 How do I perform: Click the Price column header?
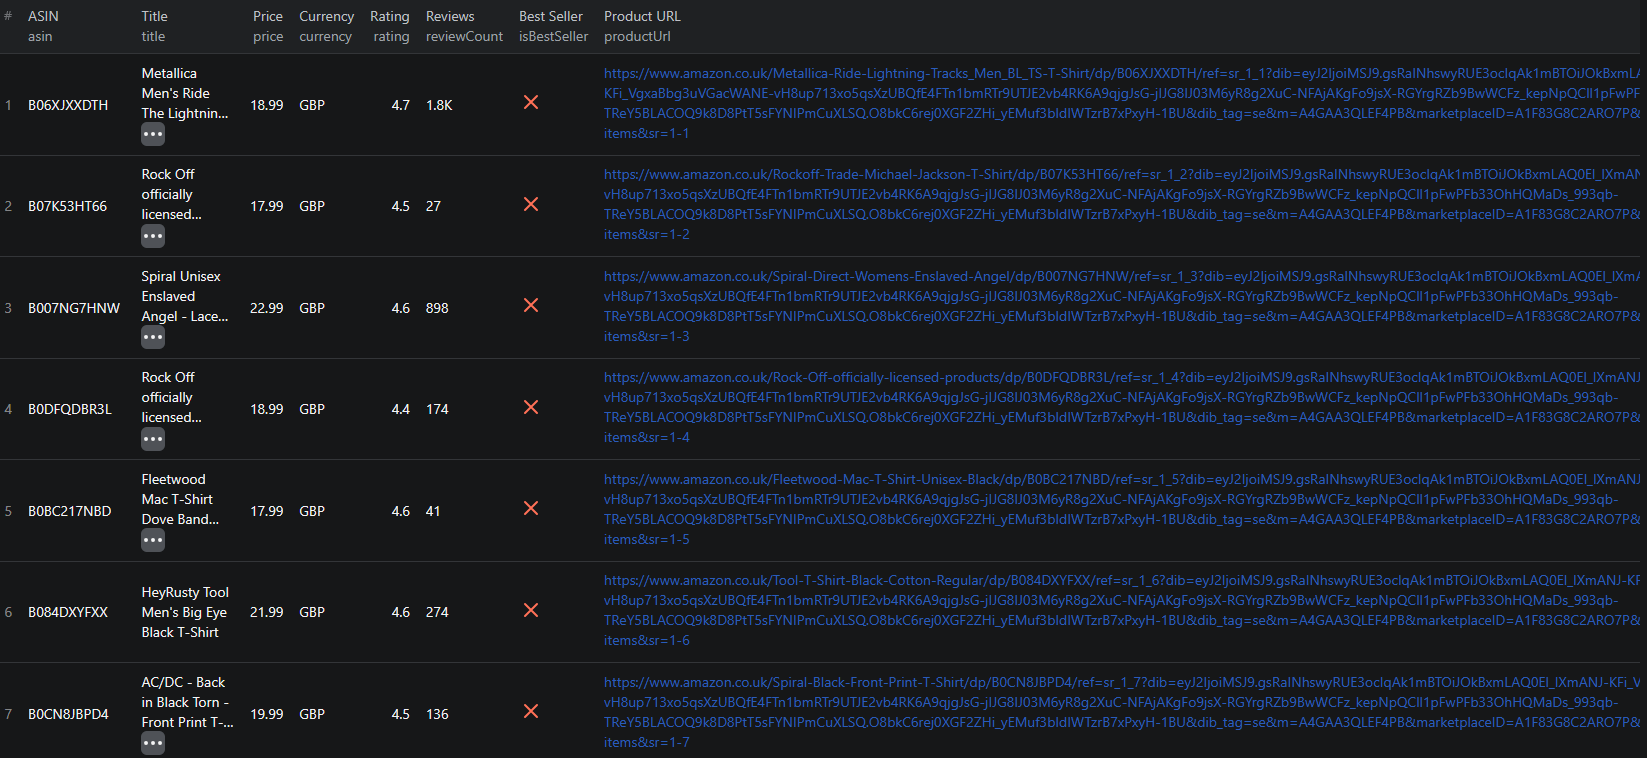click(267, 17)
